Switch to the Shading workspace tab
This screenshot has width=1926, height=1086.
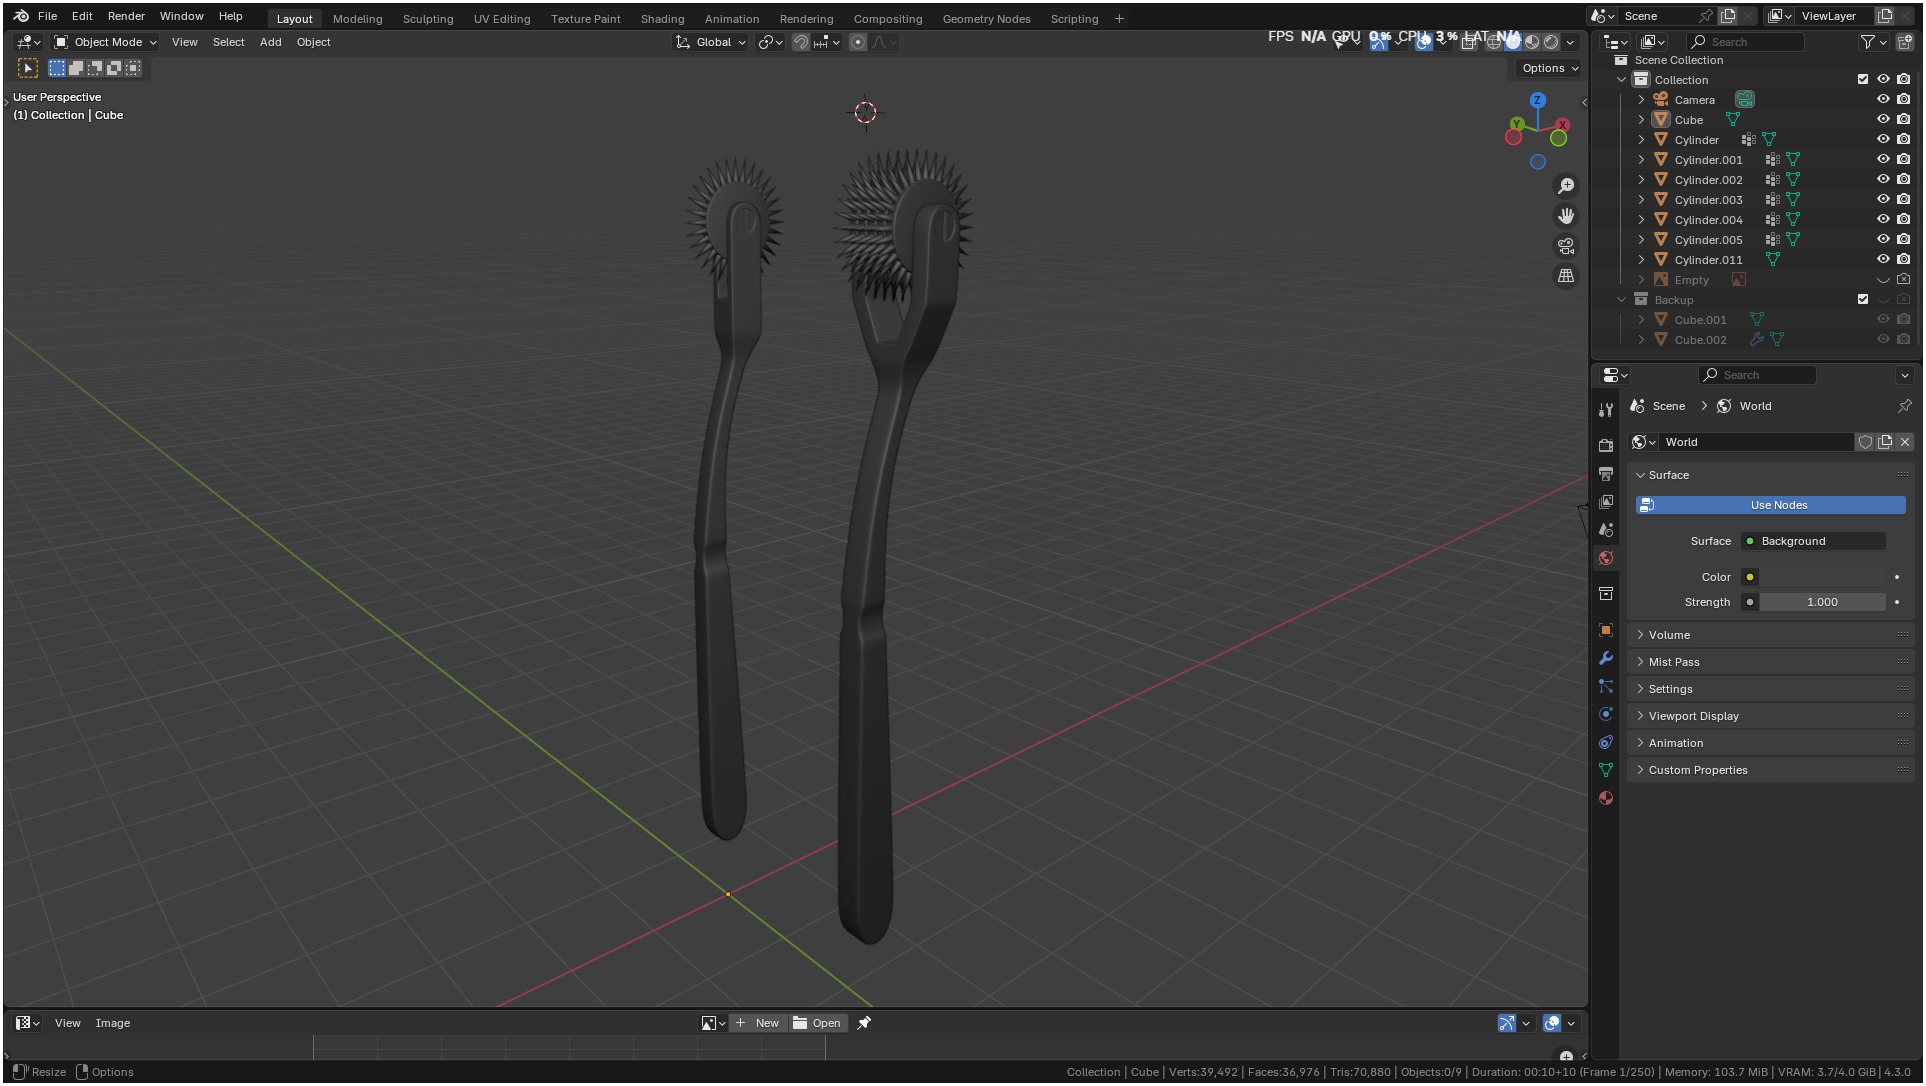[662, 18]
